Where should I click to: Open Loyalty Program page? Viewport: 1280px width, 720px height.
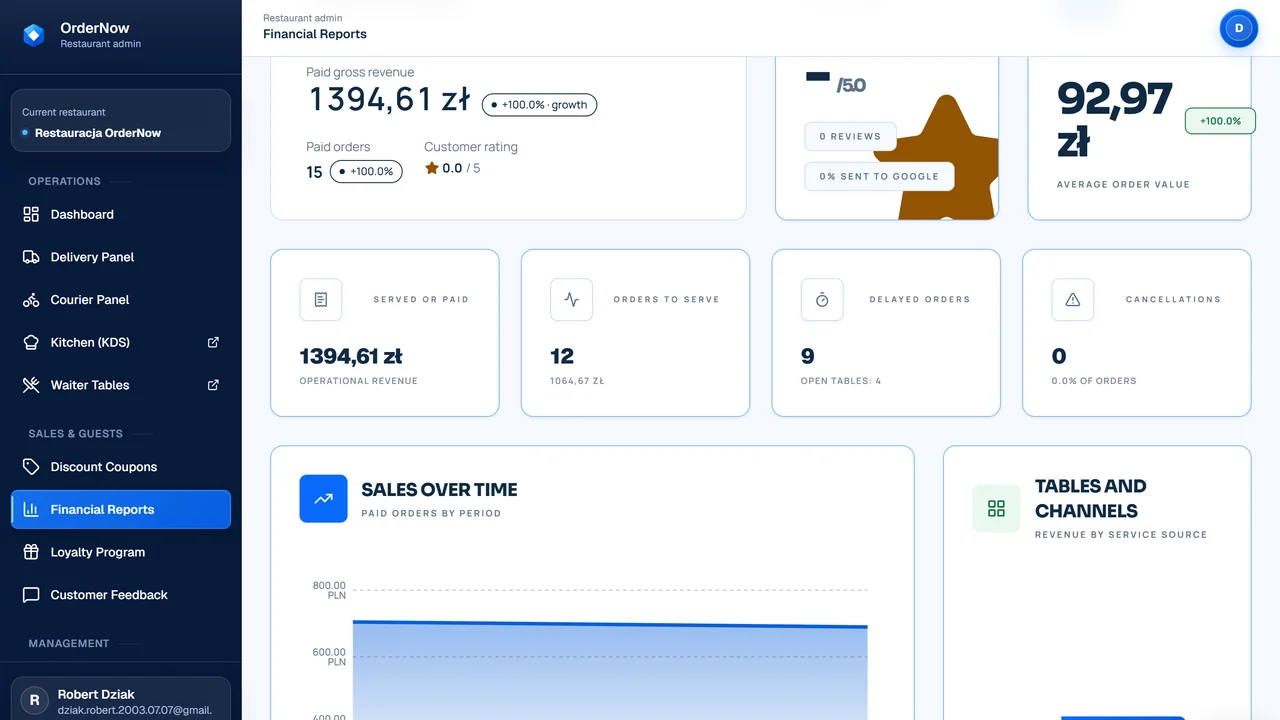(x=121, y=552)
